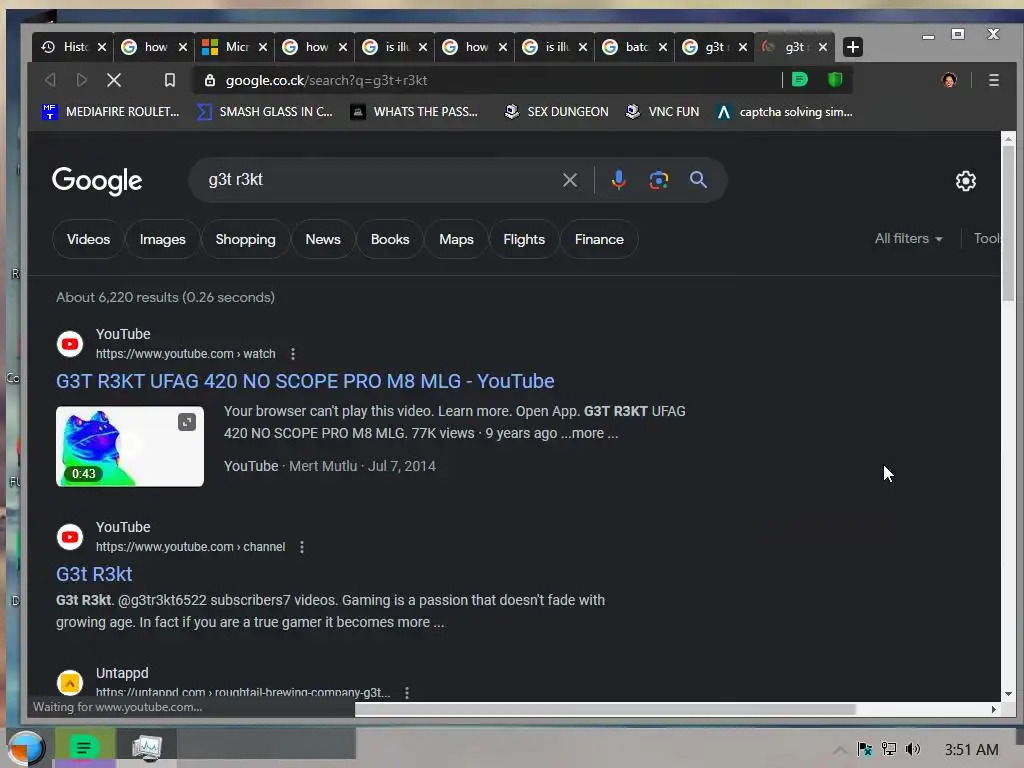This screenshot has height=768, width=1024.
Task: Open G3T R3KT UFAG 420 NO SCOPE link
Action: coord(305,381)
